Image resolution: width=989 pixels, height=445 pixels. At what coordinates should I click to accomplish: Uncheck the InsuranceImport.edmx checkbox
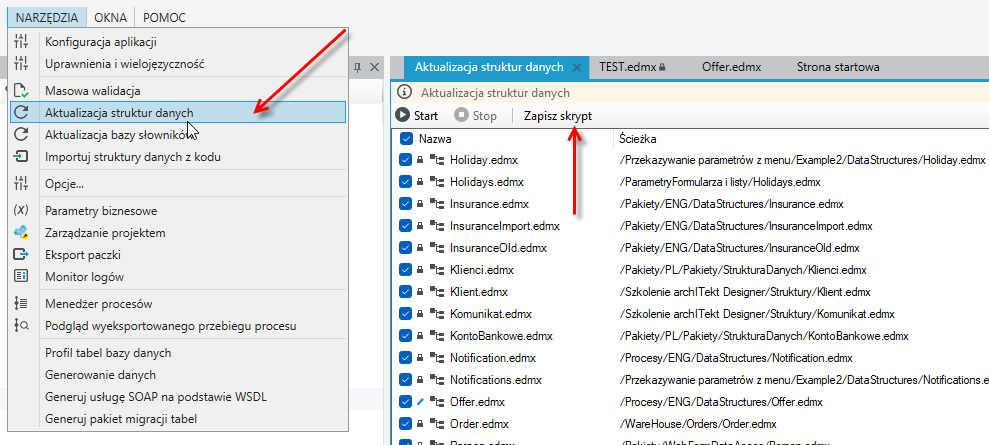(x=406, y=226)
